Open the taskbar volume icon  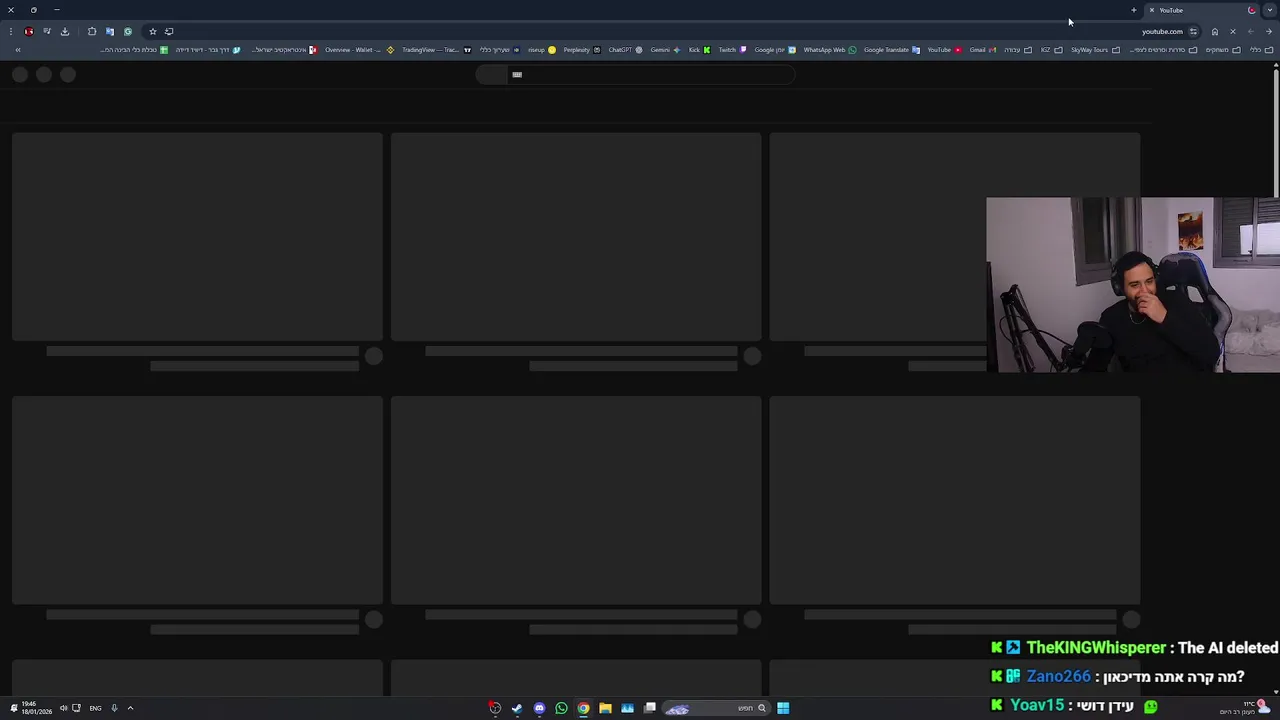63,708
